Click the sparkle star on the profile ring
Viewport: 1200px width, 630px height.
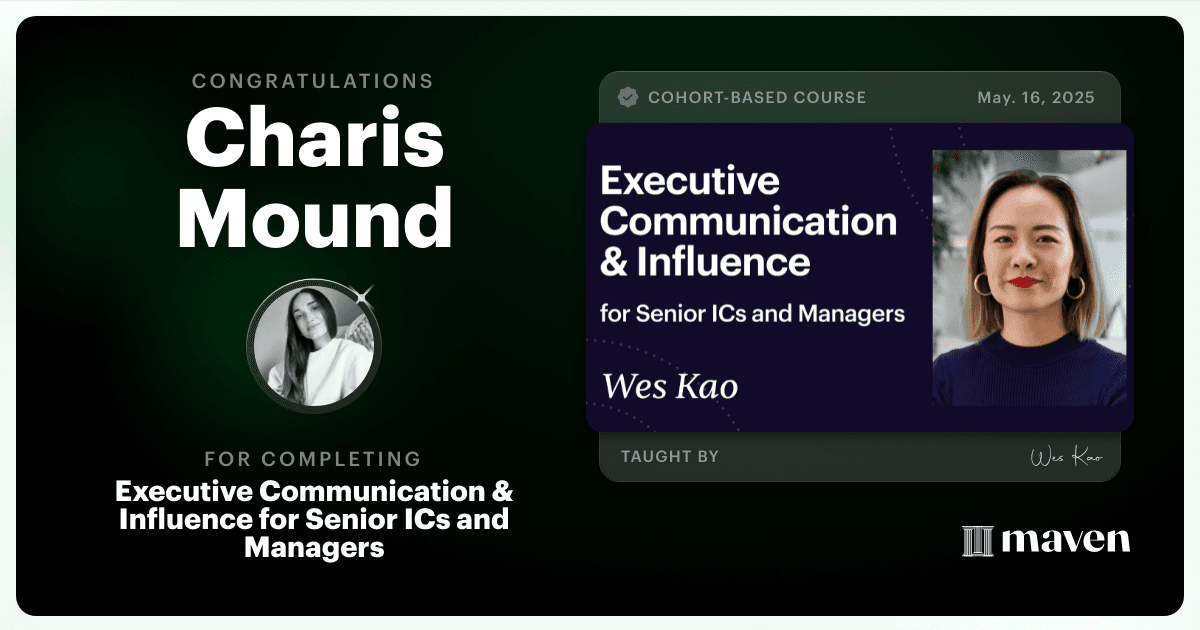click(364, 293)
